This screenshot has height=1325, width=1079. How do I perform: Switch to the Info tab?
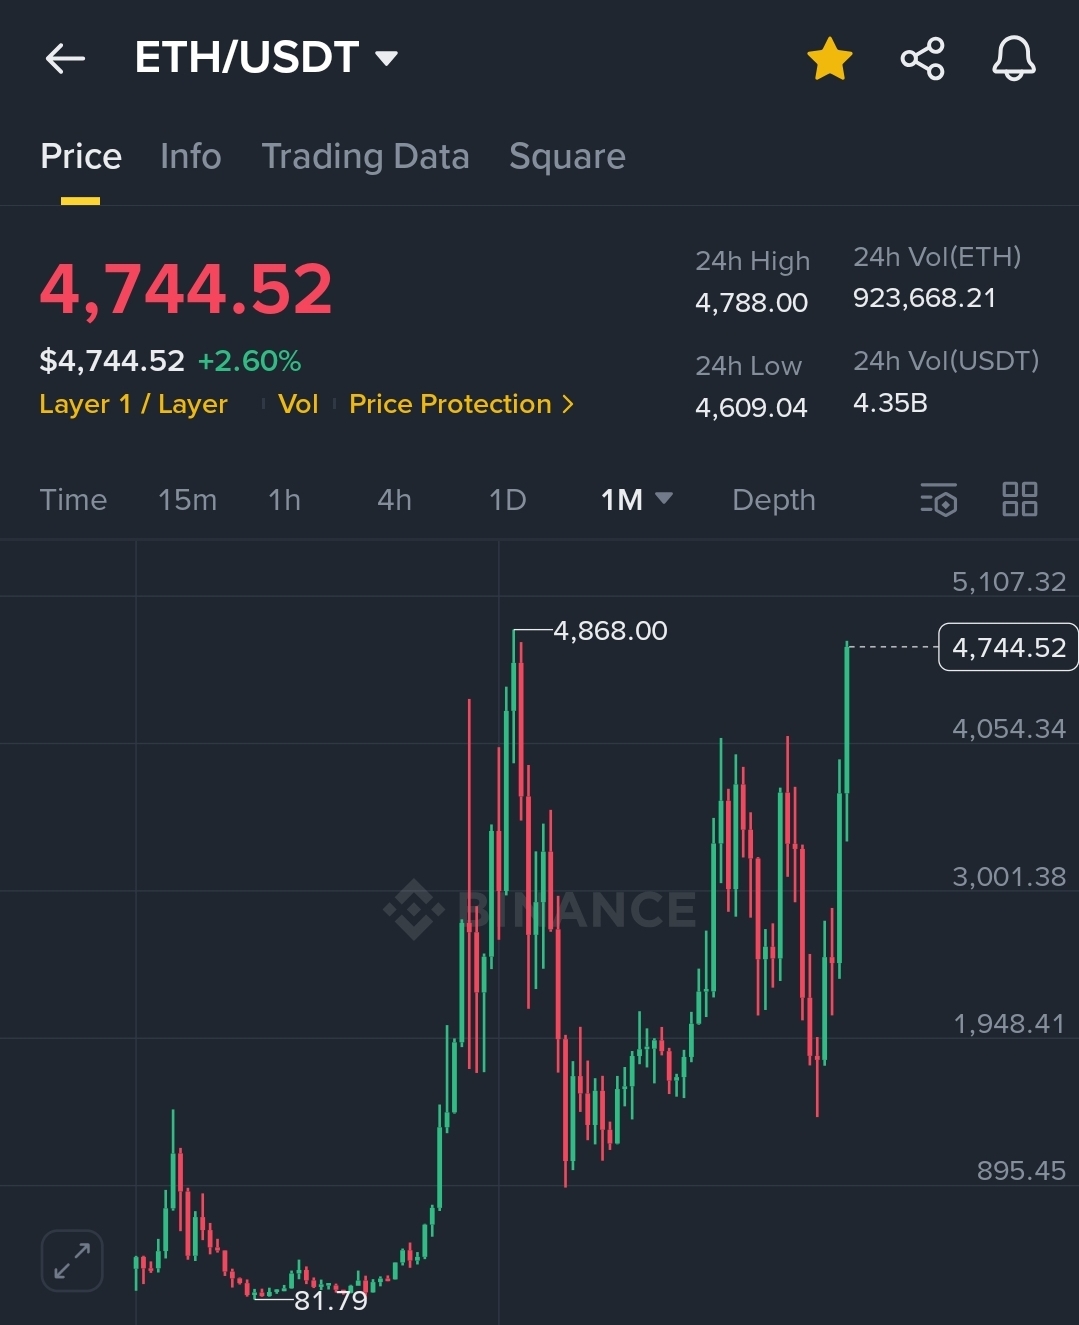point(190,156)
